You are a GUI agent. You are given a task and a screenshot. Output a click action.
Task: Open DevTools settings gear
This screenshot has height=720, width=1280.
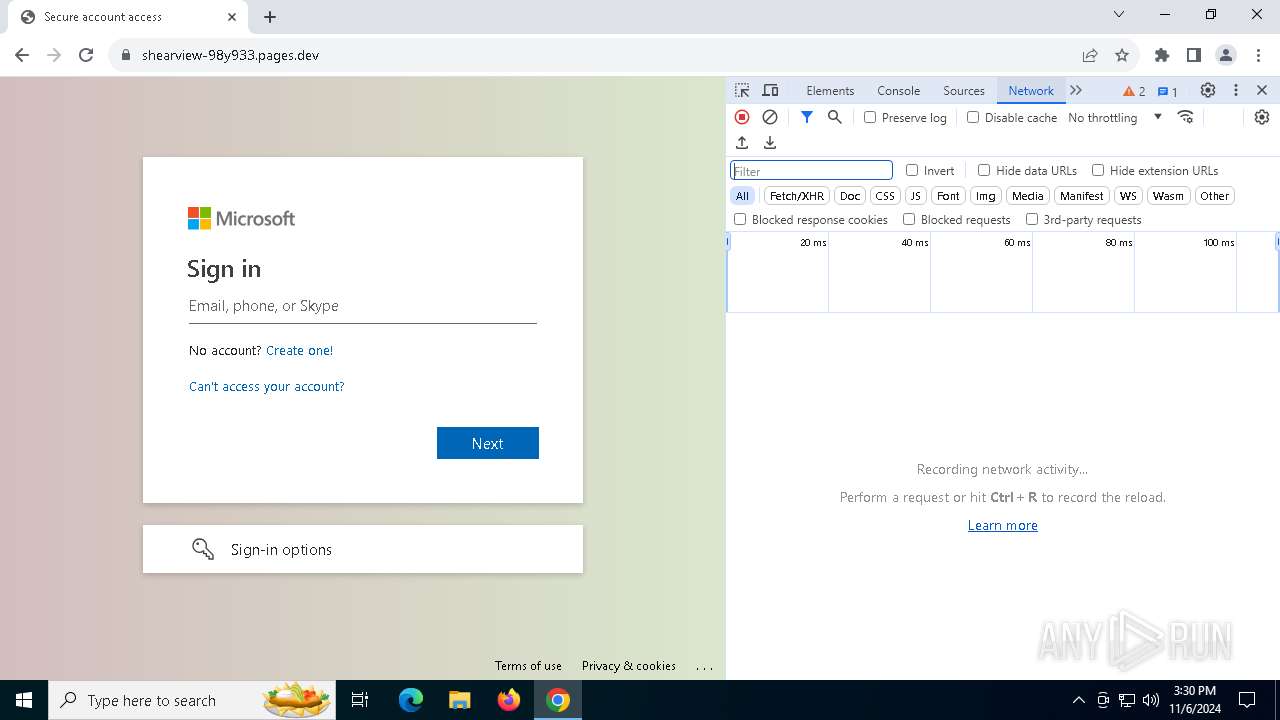click(1208, 90)
